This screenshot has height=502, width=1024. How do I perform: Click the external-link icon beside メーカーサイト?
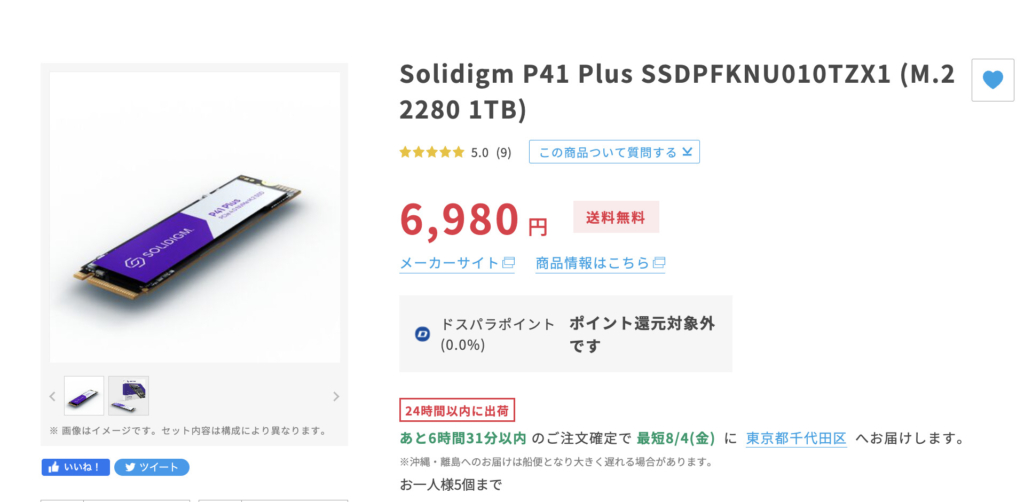pyautogui.click(x=508, y=264)
